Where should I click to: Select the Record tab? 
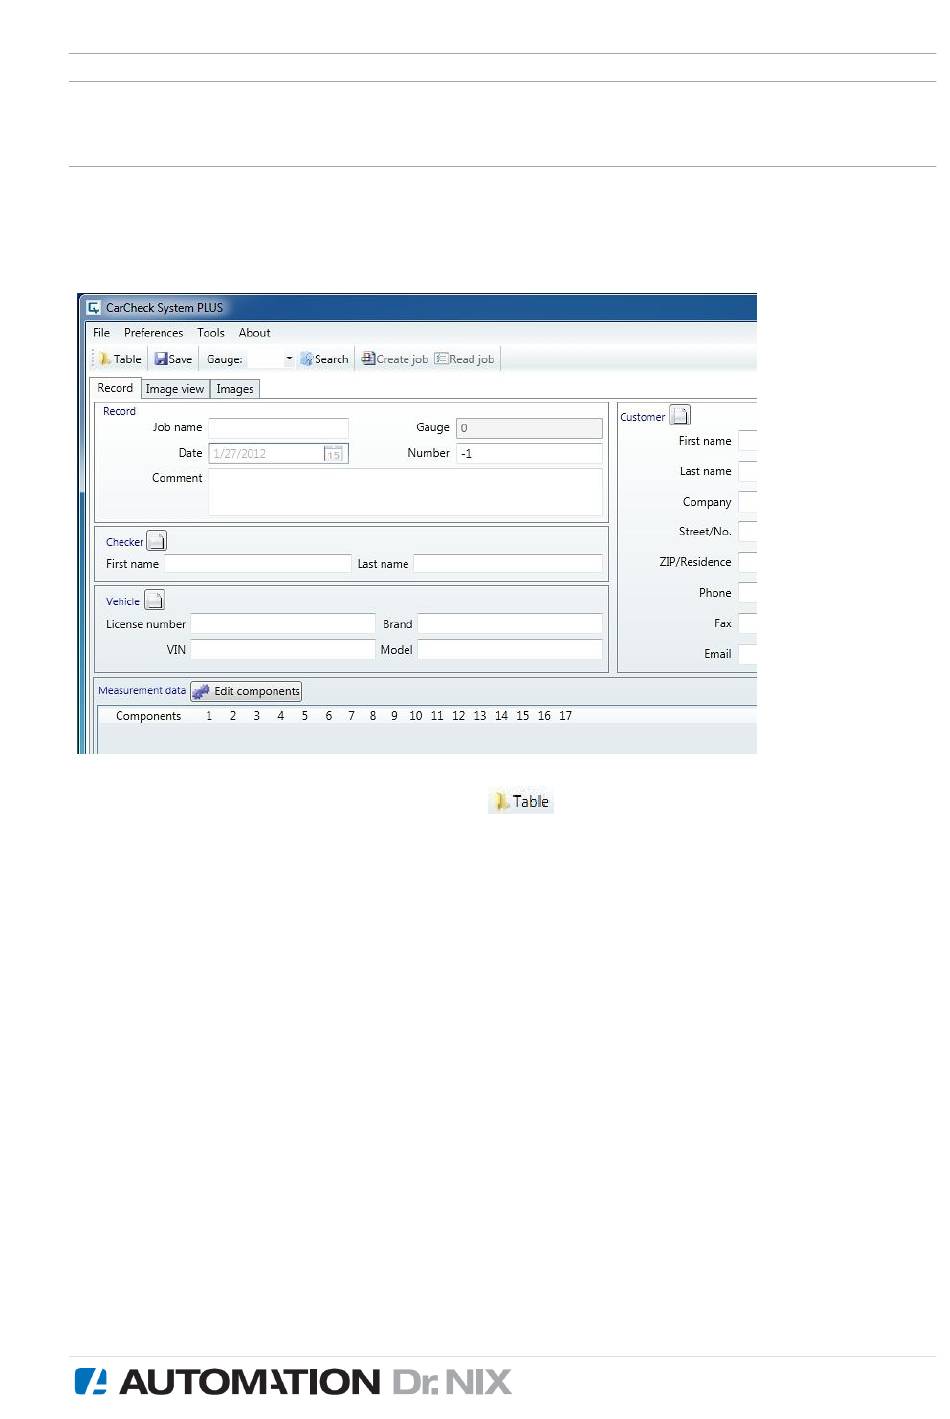pos(115,388)
